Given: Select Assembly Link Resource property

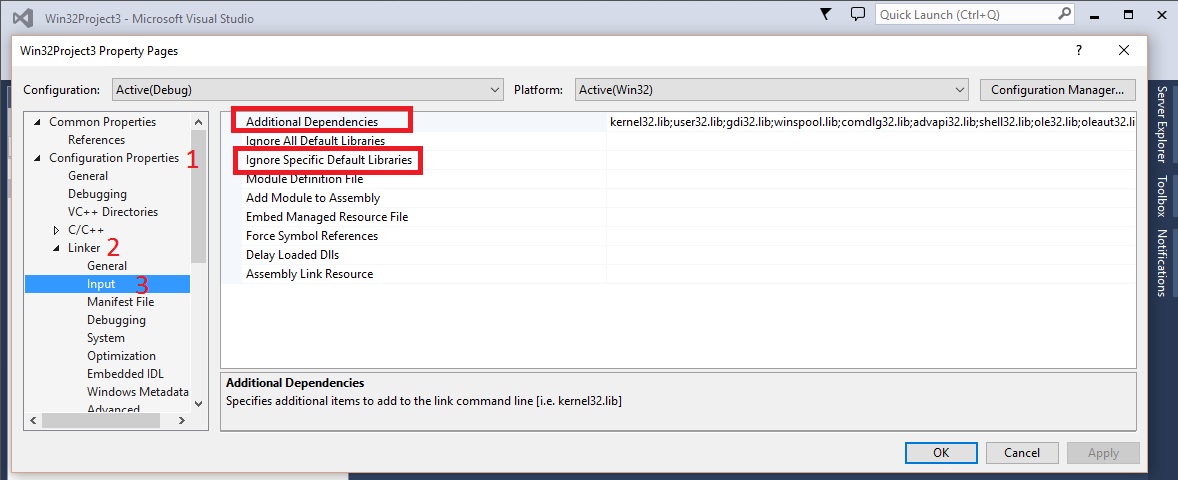Looking at the screenshot, I should click(310, 273).
